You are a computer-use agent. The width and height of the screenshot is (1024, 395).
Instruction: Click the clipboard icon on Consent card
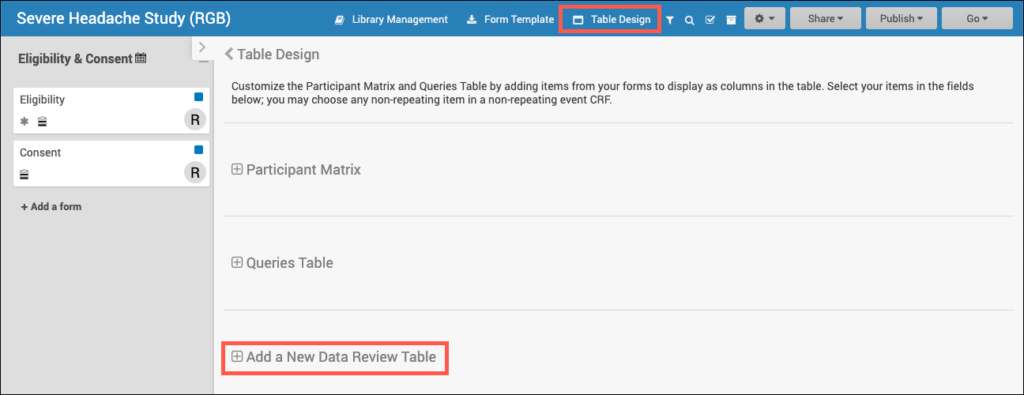(x=25, y=174)
